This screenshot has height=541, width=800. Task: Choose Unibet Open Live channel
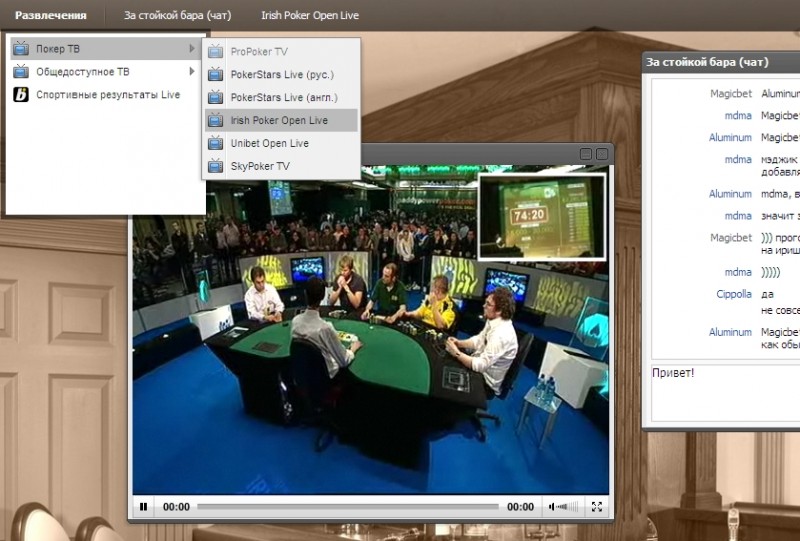click(x=281, y=143)
